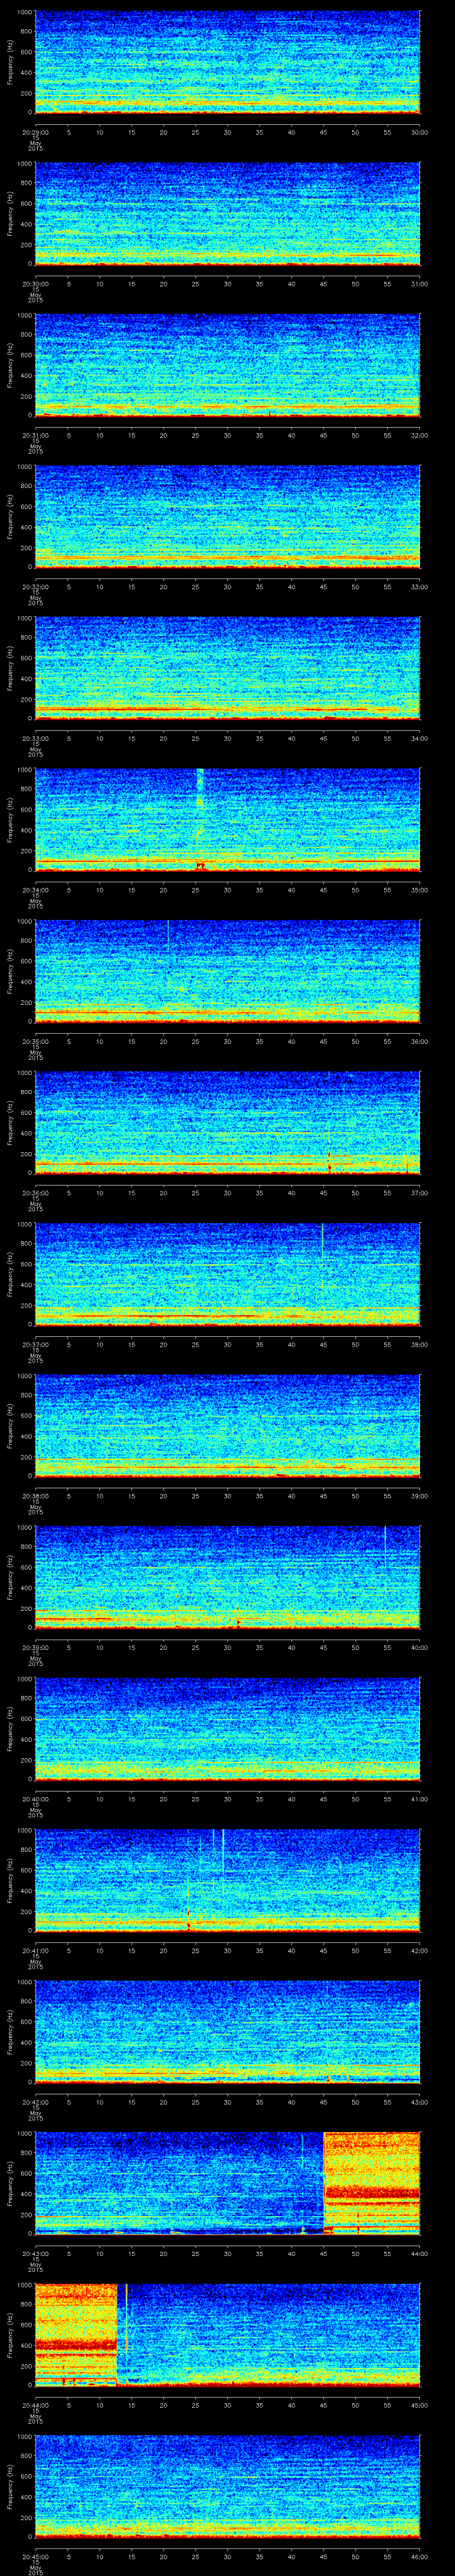The width and height of the screenshot is (455, 2576).
Task: Click the 44:00 end label under the 20:43:00 panel
Action: click(419, 2253)
